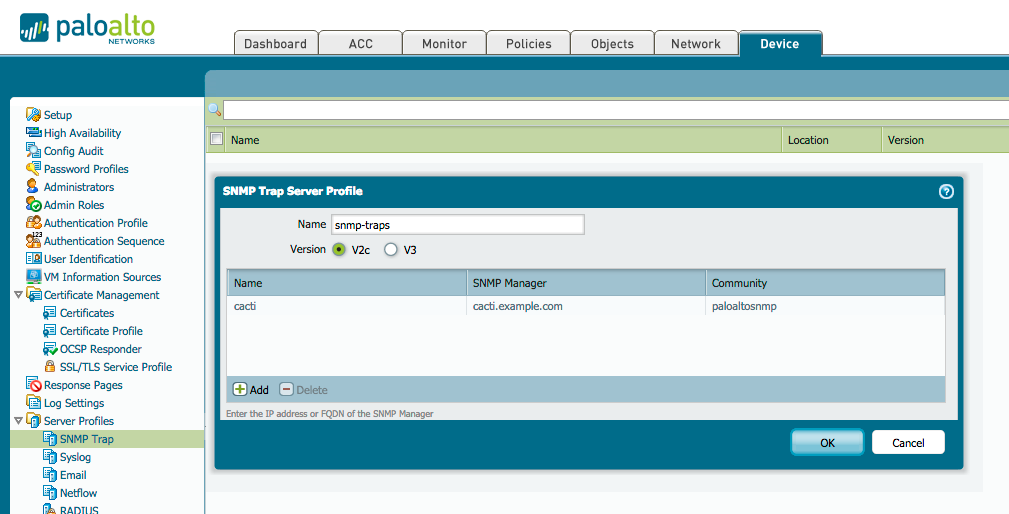This screenshot has width=1009, height=514.
Task: Click the Version column header
Action: [945, 140]
